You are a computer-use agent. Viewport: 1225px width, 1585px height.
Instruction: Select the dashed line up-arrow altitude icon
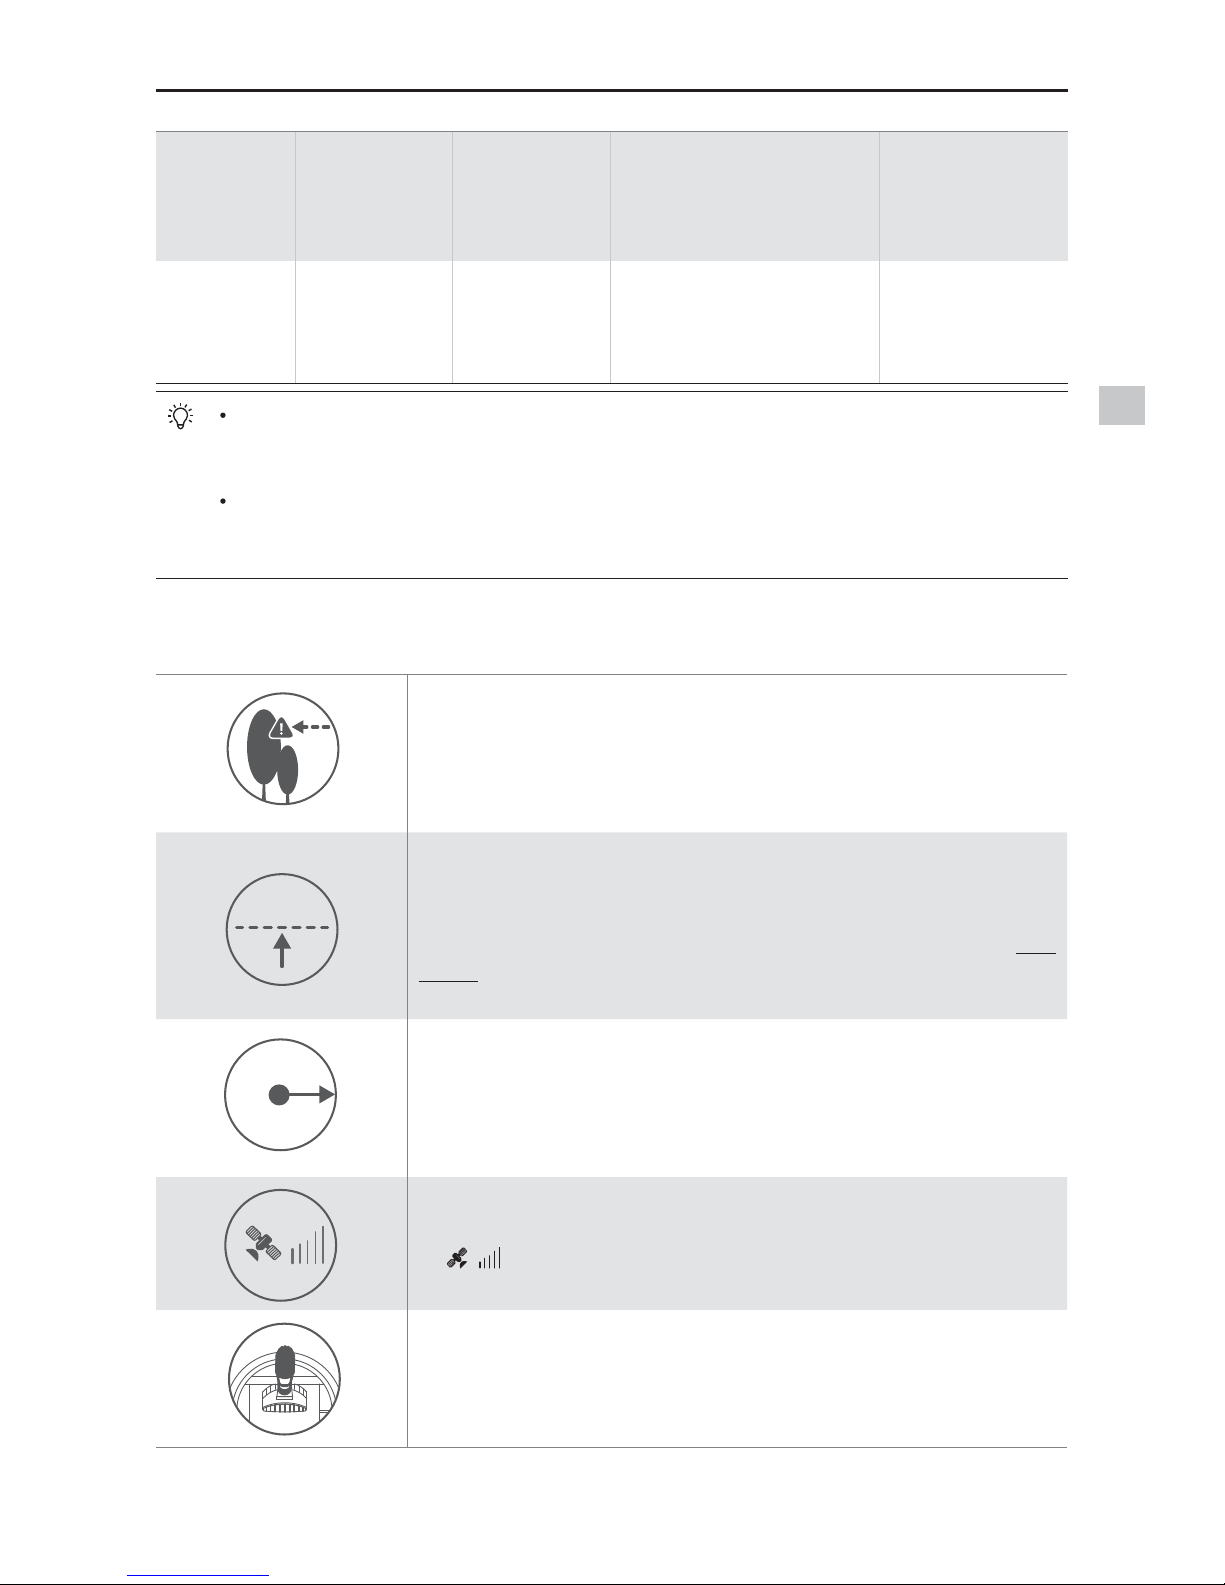click(x=283, y=929)
